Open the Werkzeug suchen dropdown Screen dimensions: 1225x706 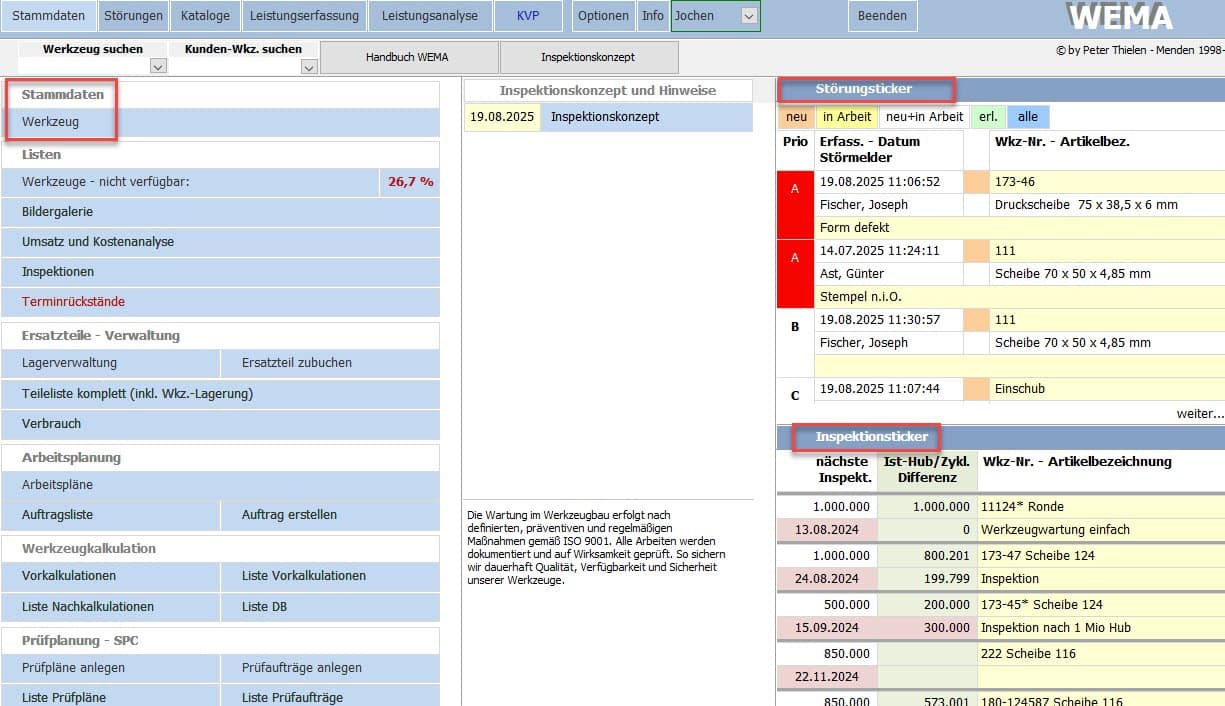157,67
